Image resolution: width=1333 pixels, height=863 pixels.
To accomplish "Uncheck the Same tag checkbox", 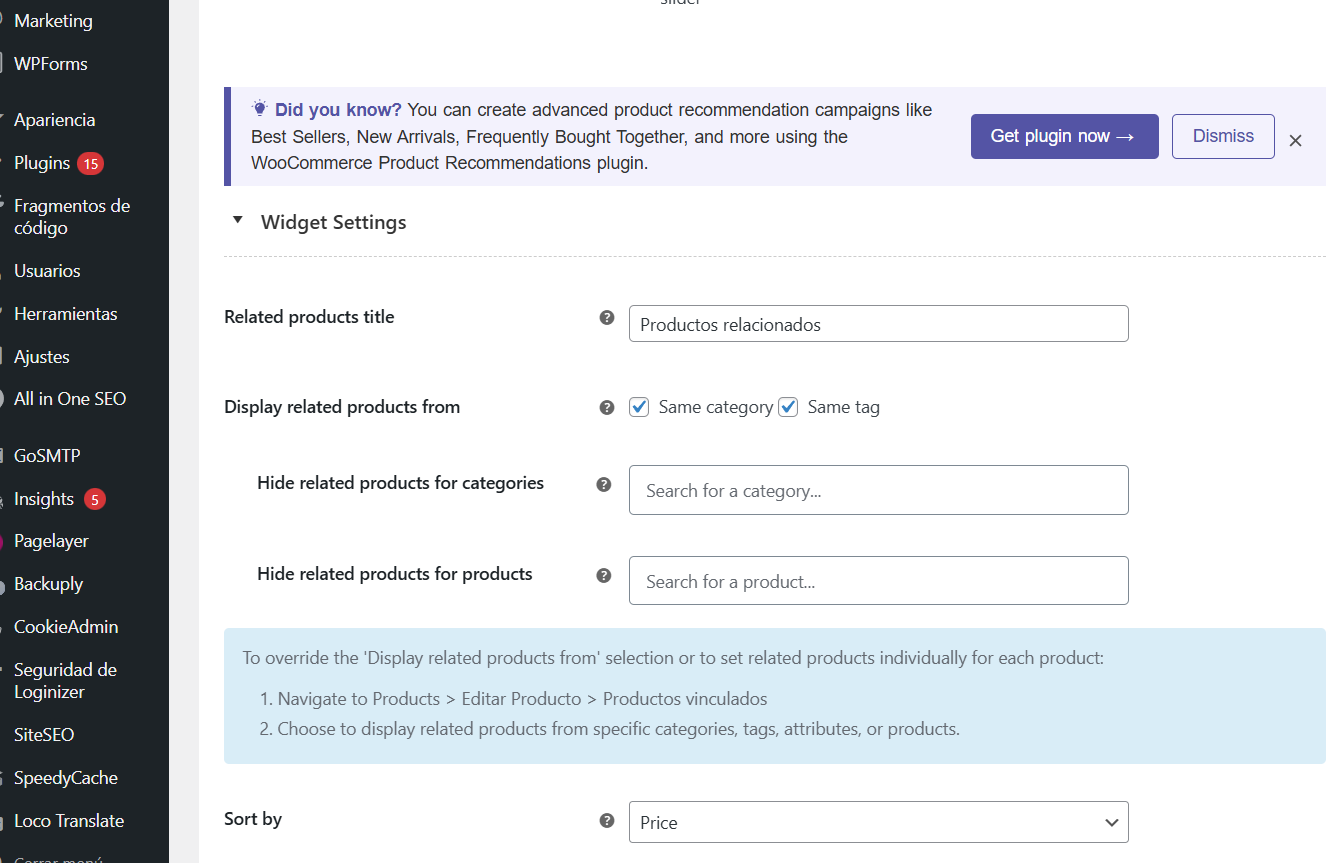I will pos(789,407).
